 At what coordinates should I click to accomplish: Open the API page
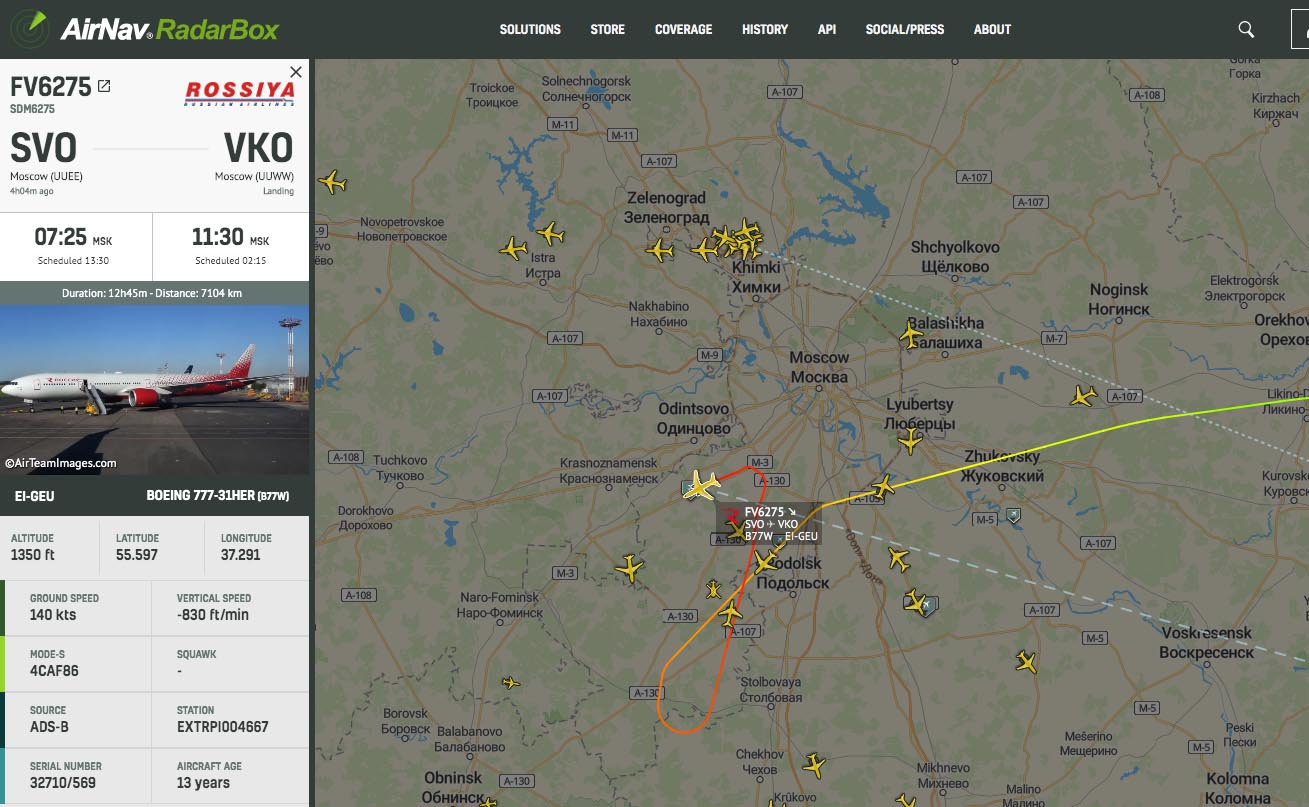tap(827, 29)
